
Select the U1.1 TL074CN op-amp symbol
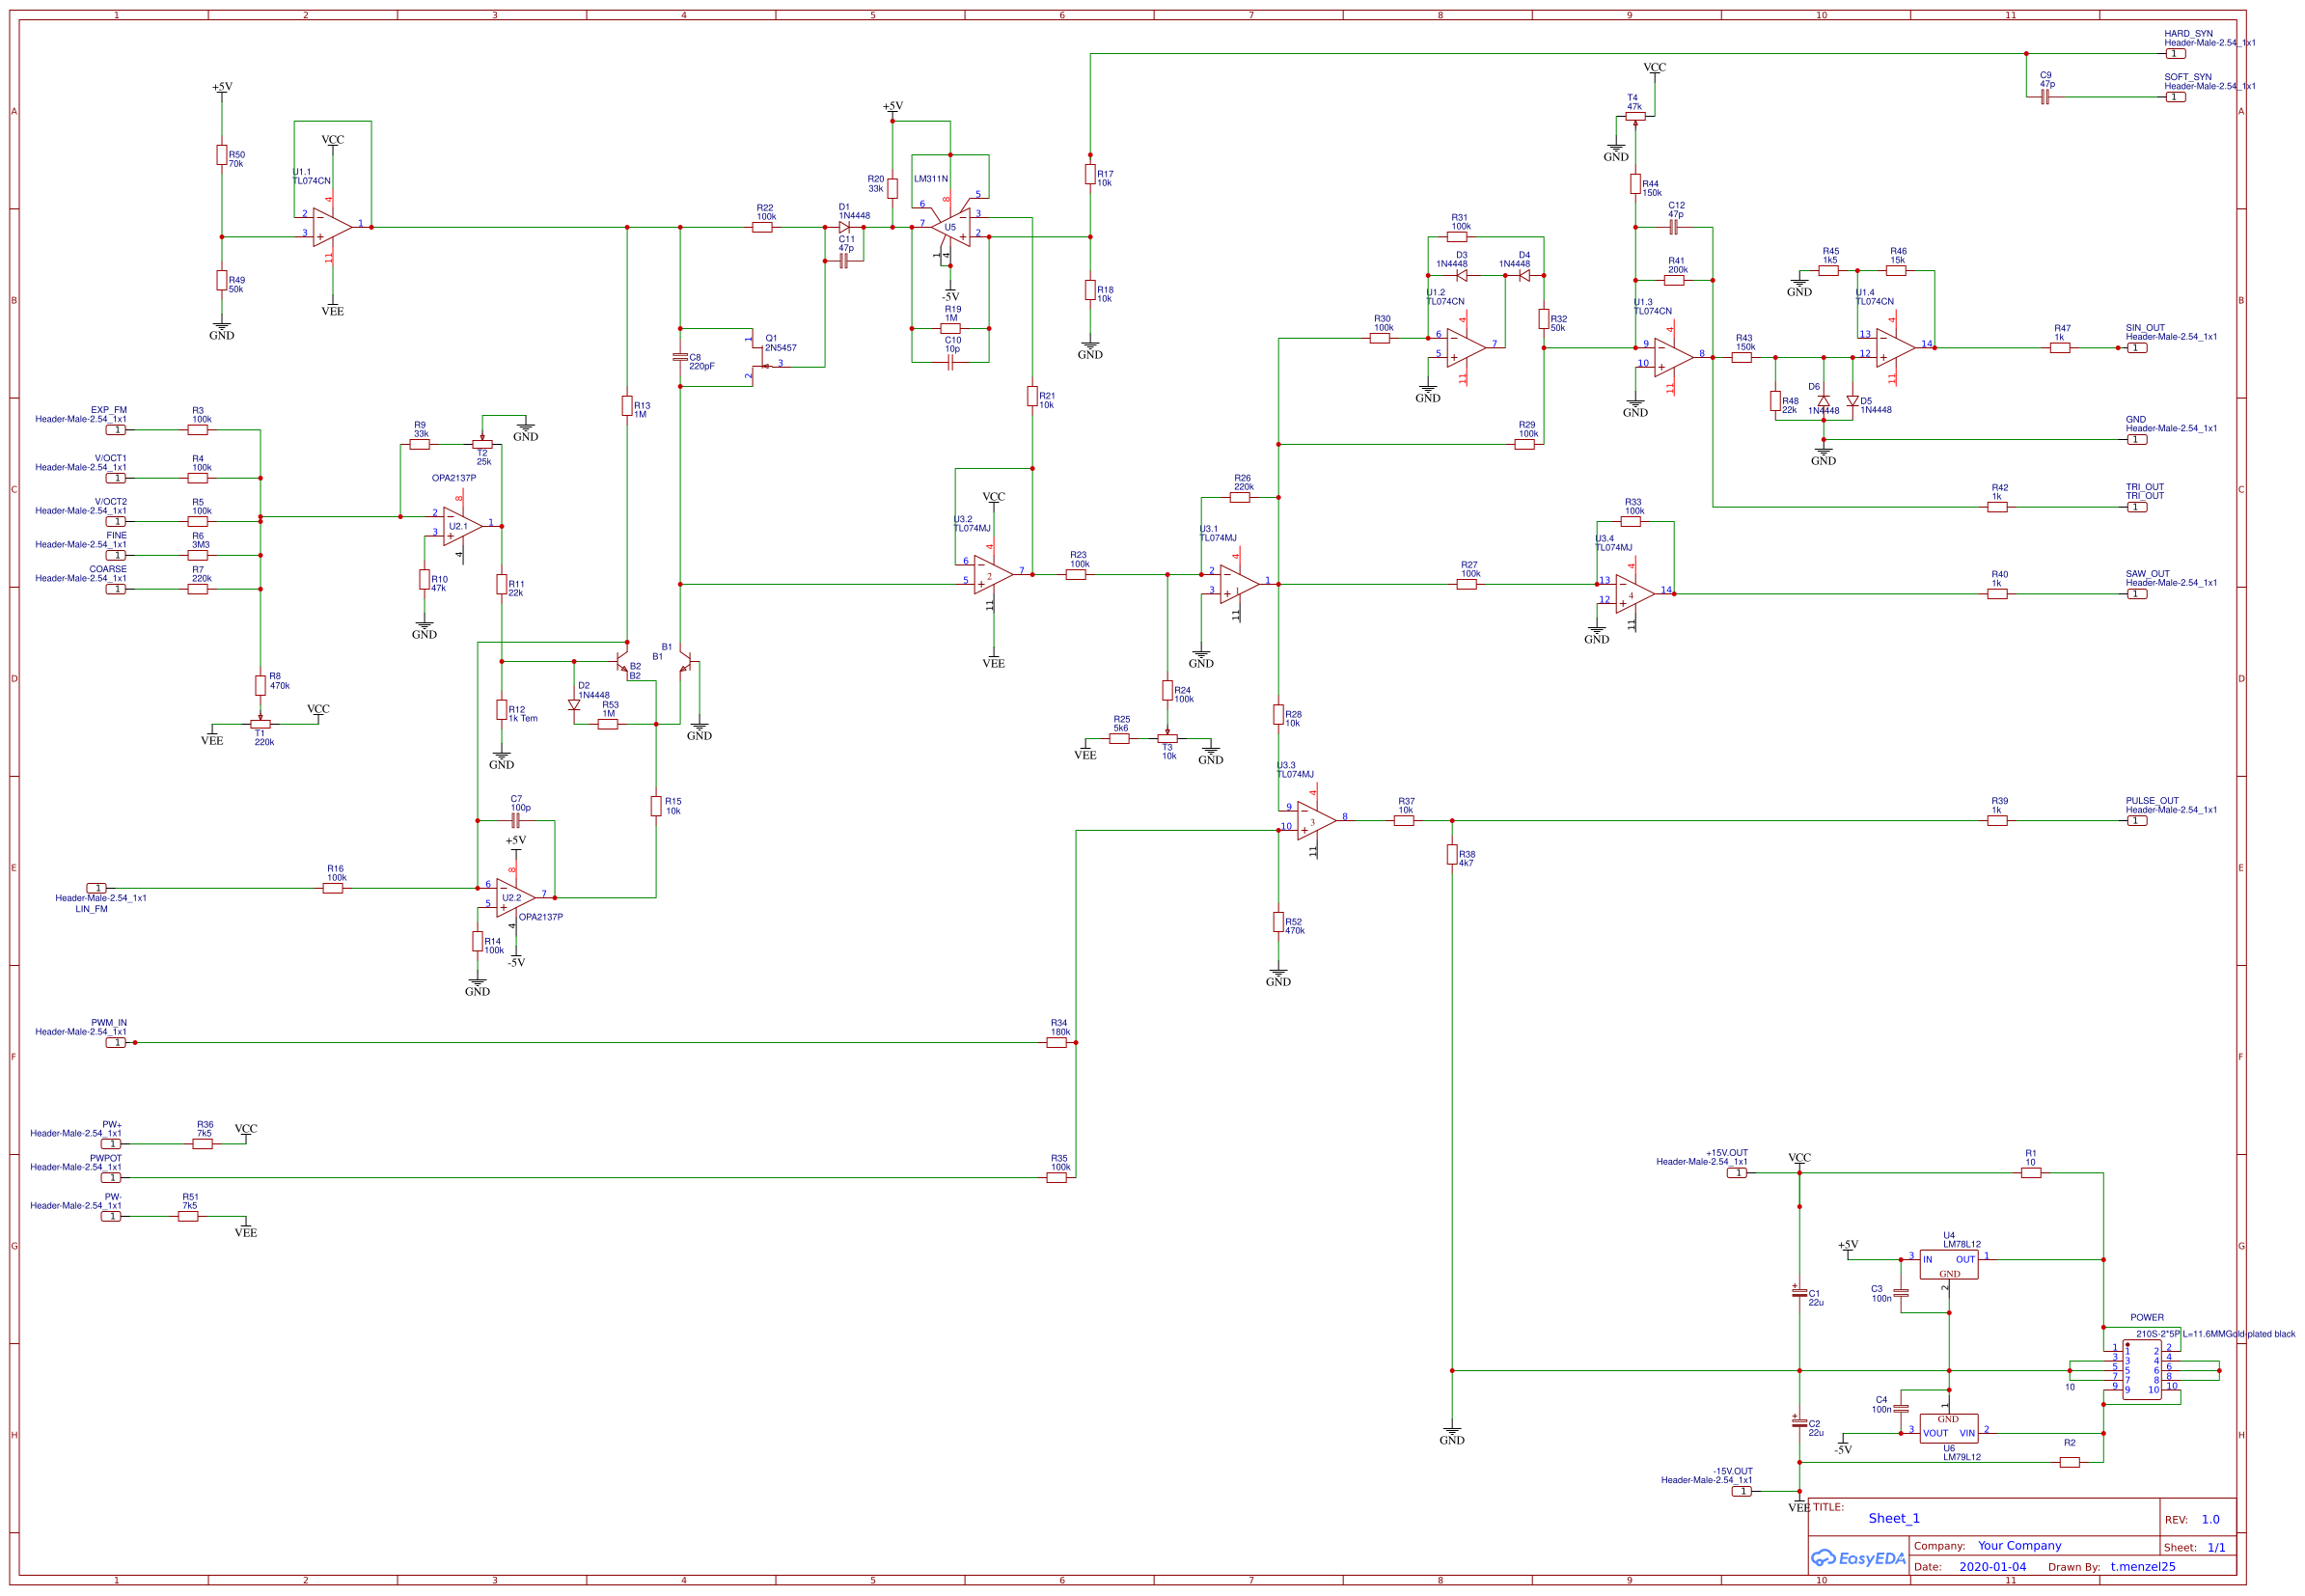[x=330, y=228]
